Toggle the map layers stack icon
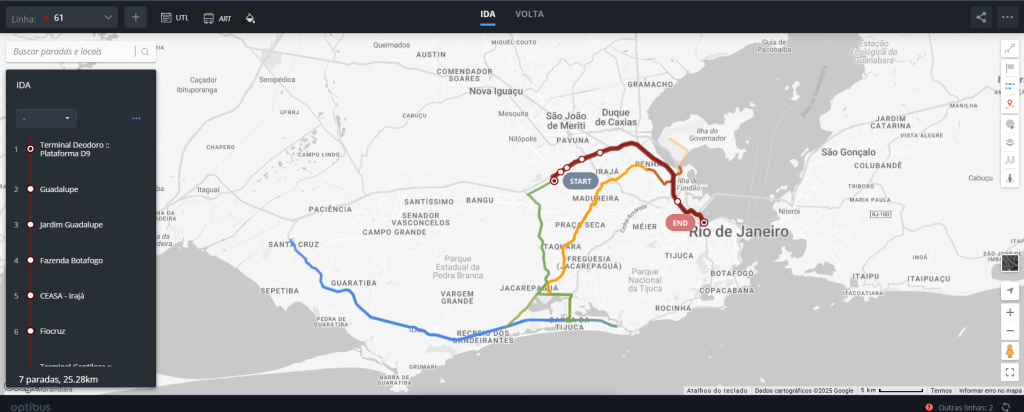The image size is (1024, 412). click(x=1009, y=141)
